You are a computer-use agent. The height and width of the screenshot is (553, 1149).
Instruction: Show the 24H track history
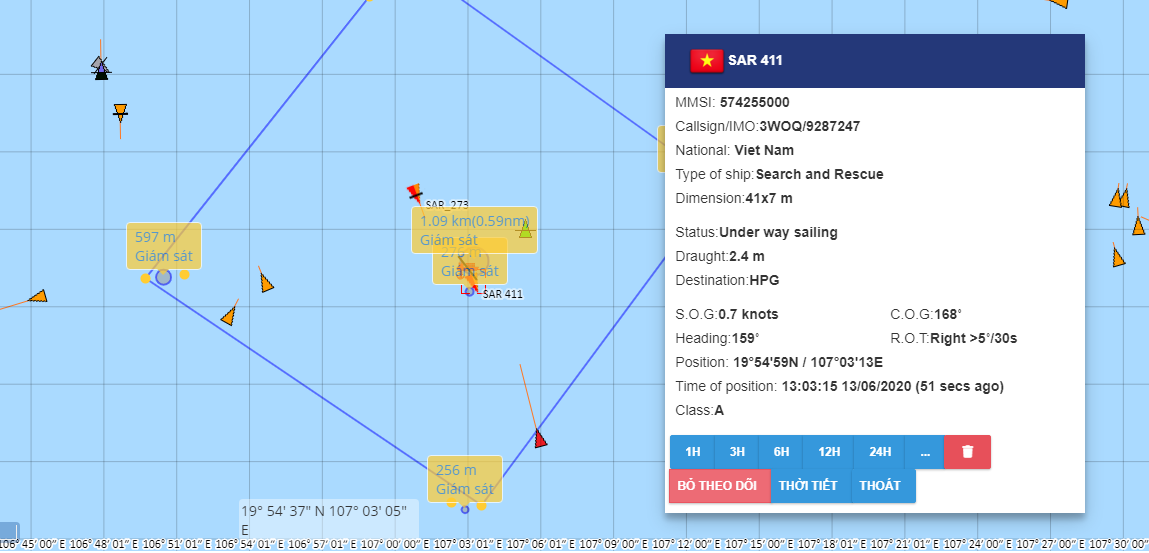click(x=880, y=452)
